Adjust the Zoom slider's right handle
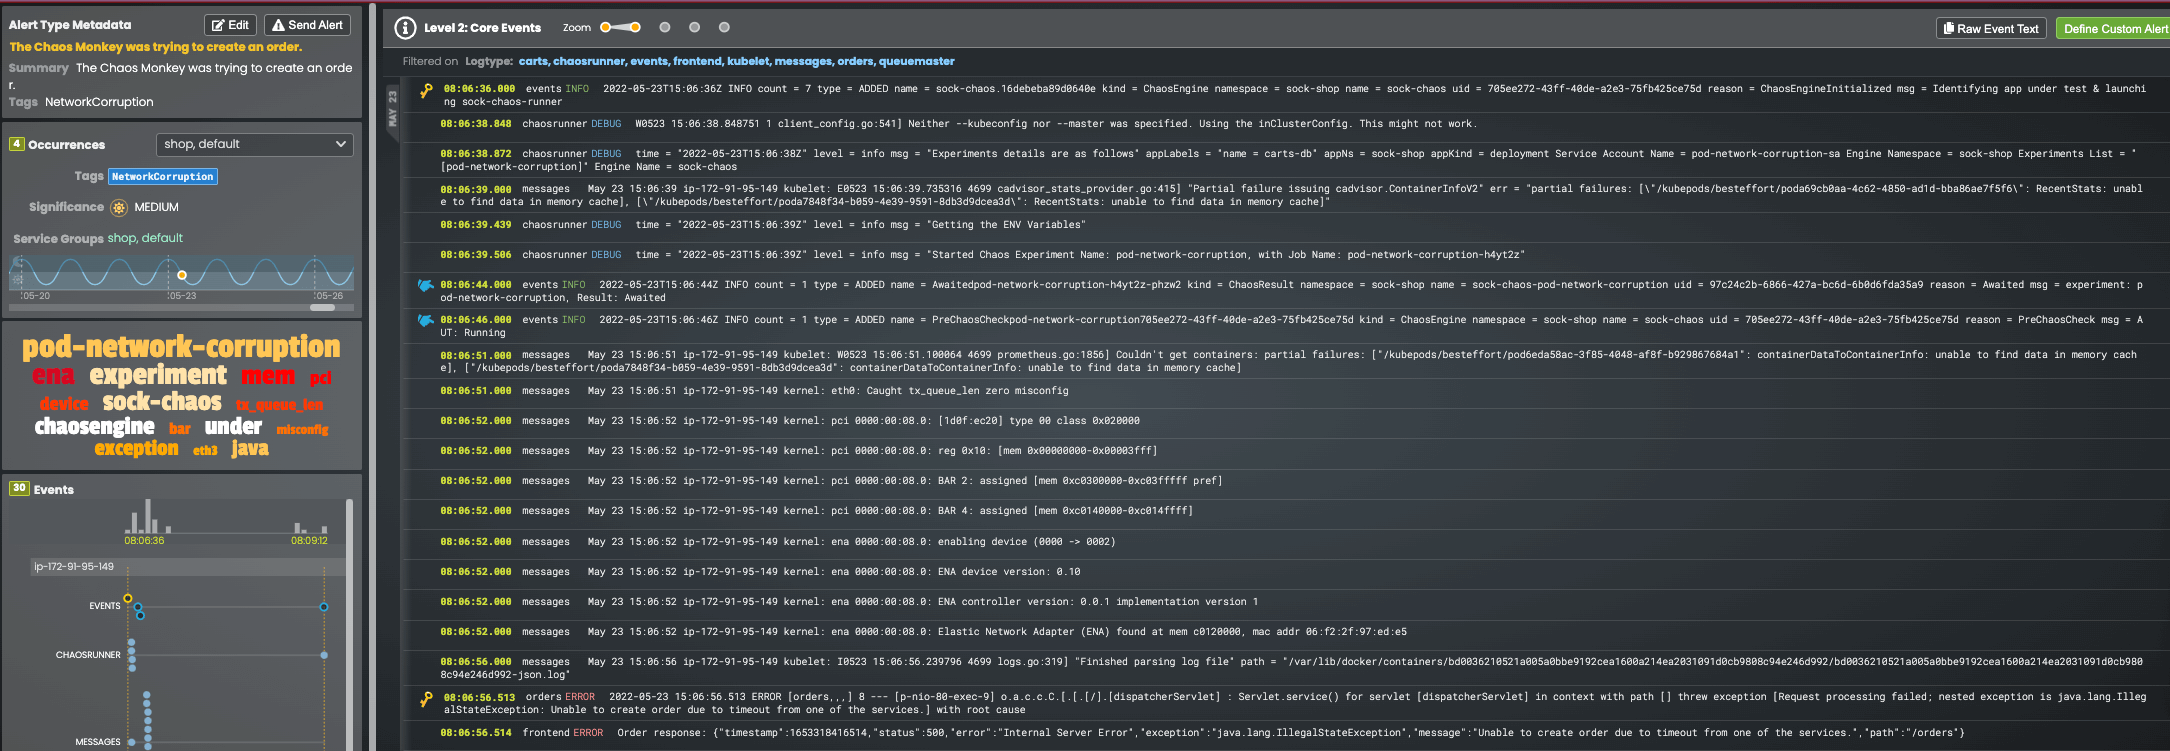The height and width of the screenshot is (751, 2170). point(635,27)
